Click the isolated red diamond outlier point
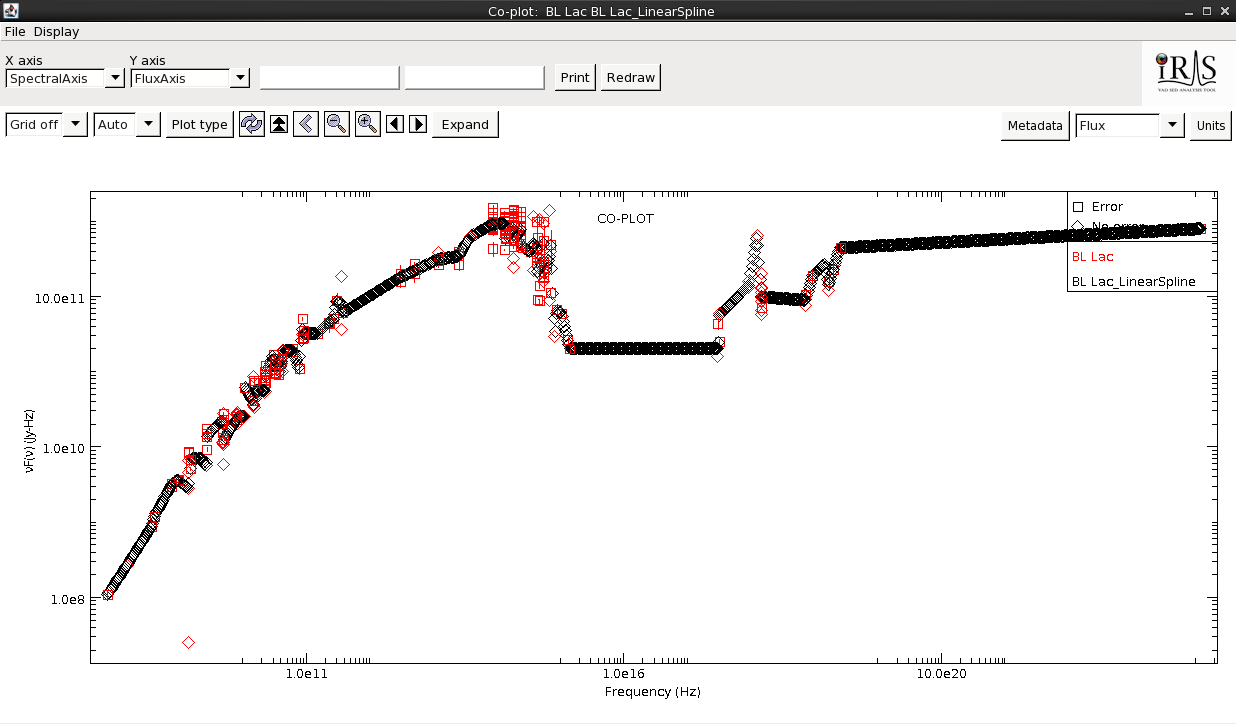 (188, 642)
